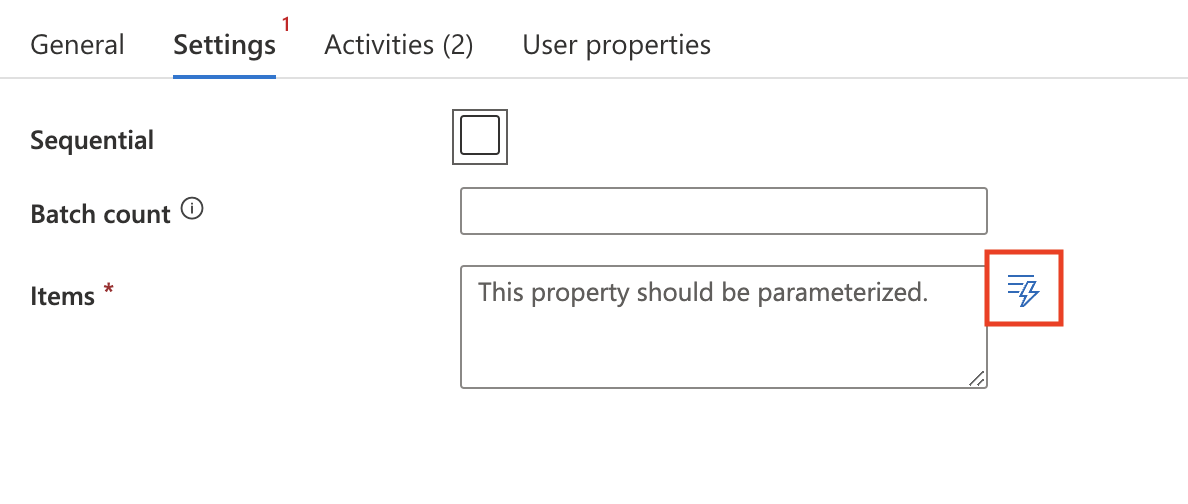Open the Activities (2) tab
1188x504 pixels.
pos(399,45)
